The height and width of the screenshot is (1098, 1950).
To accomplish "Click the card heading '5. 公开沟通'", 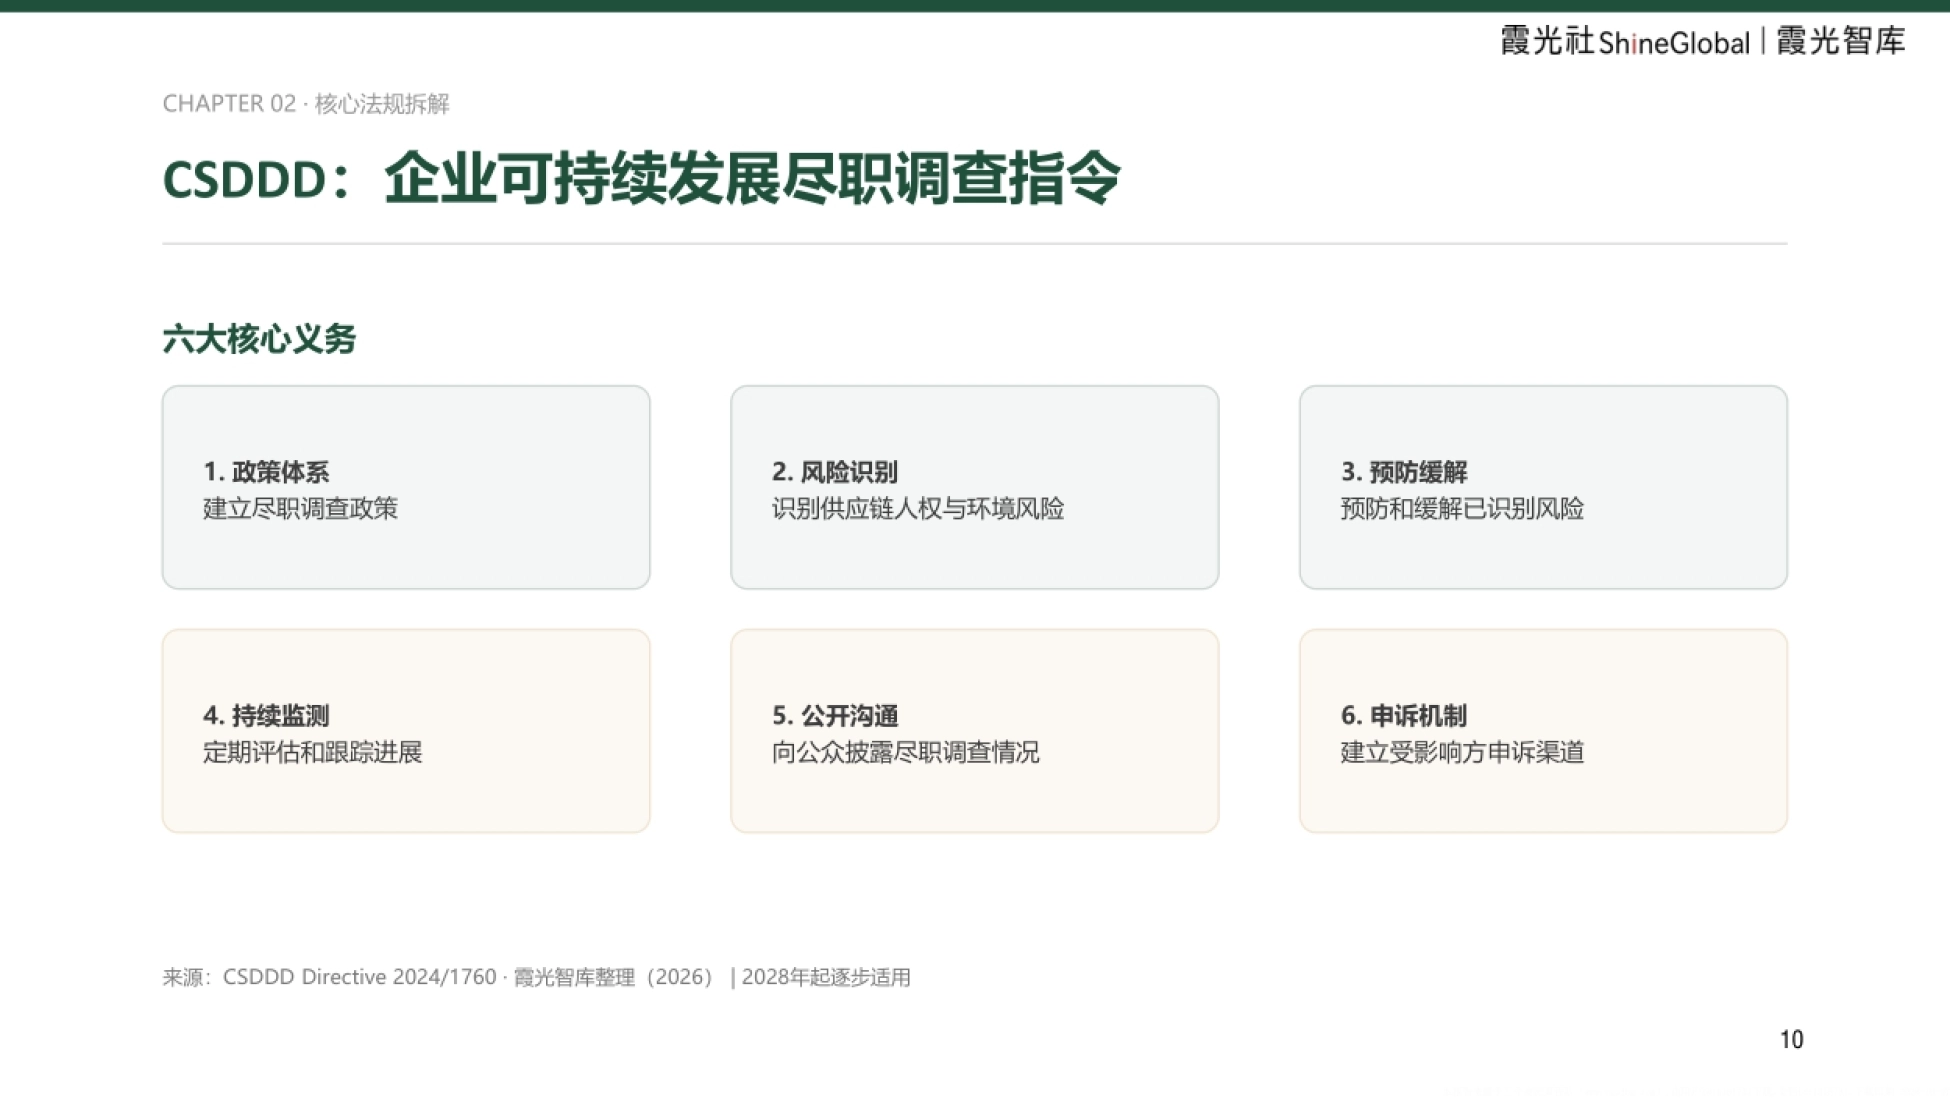I will (835, 715).
